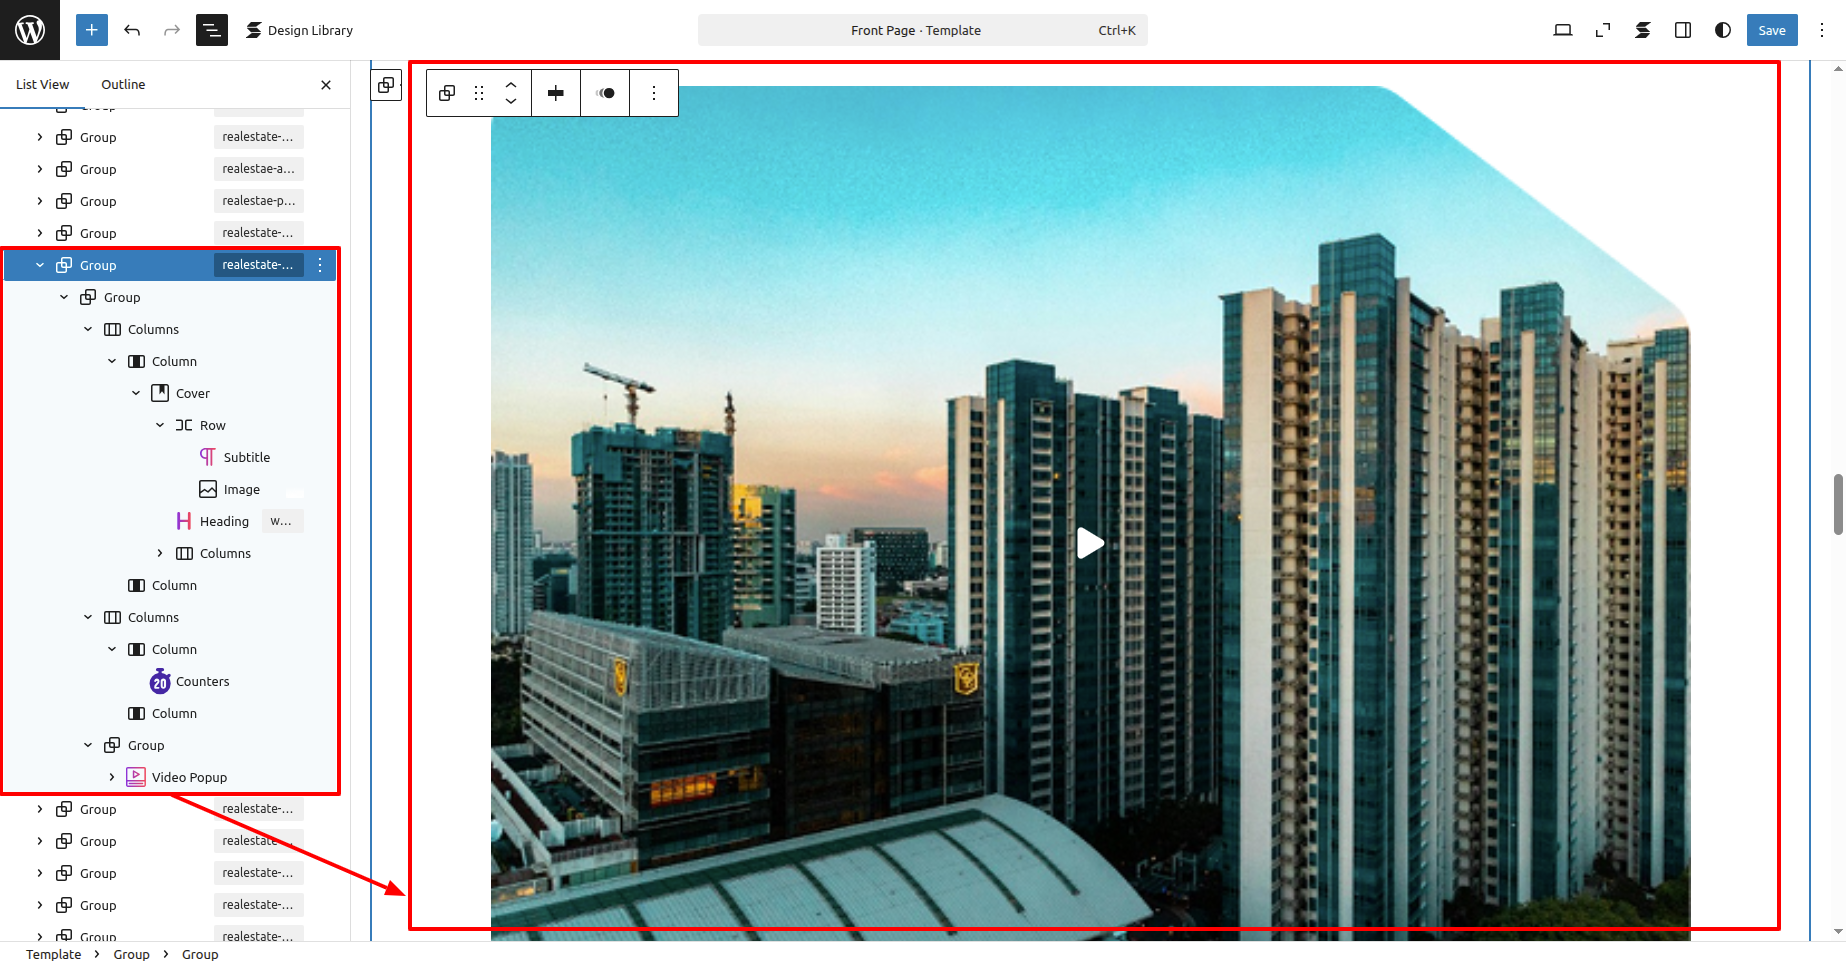Play the video on the cityscape image
The height and width of the screenshot is (966, 1846).
(x=1090, y=543)
